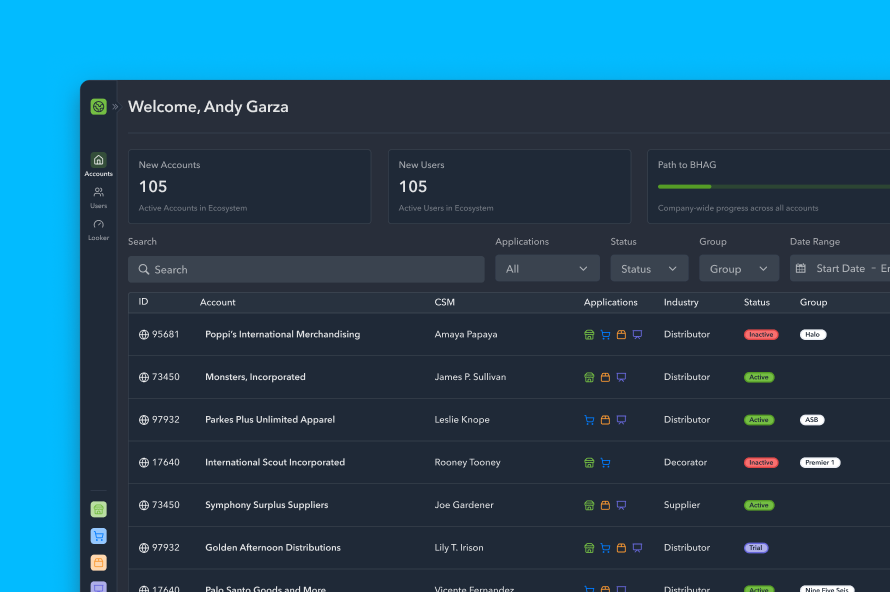Open the Group filter dropdown

point(738,268)
